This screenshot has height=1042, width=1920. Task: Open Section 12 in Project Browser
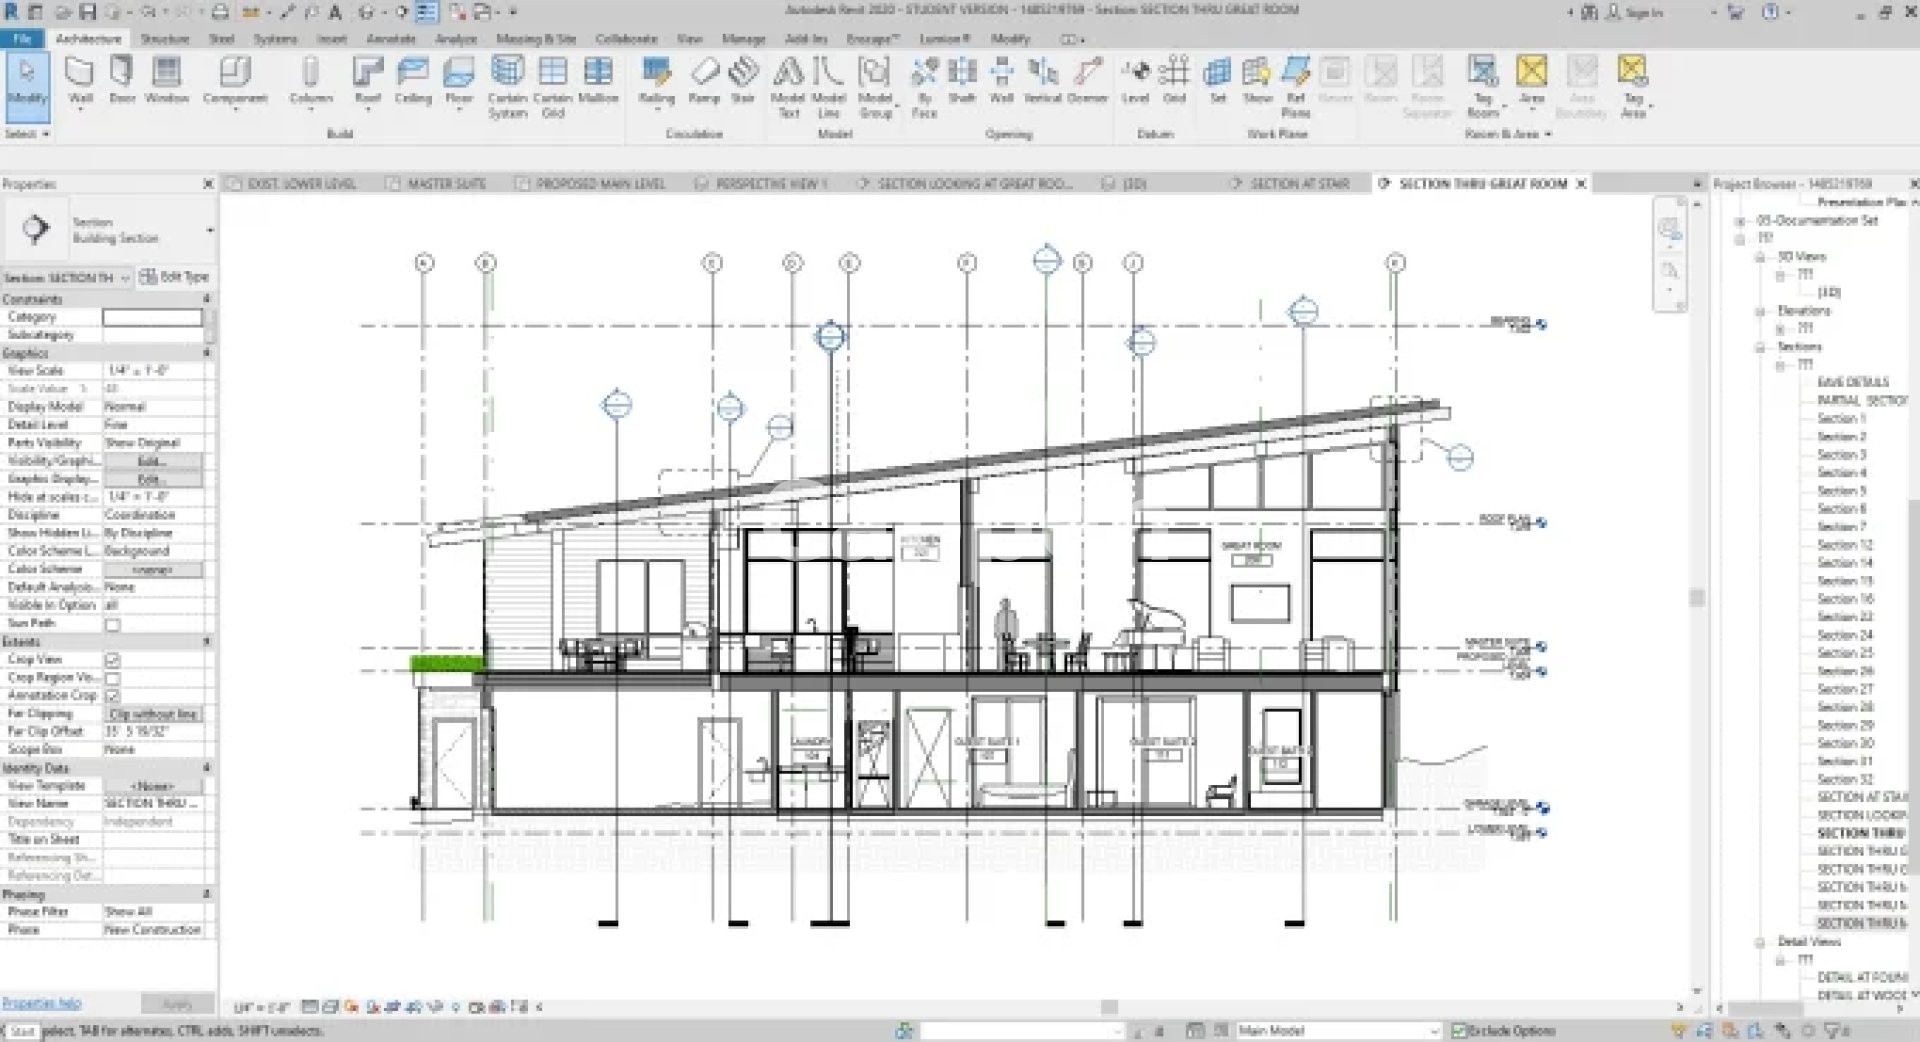[1844, 545]
